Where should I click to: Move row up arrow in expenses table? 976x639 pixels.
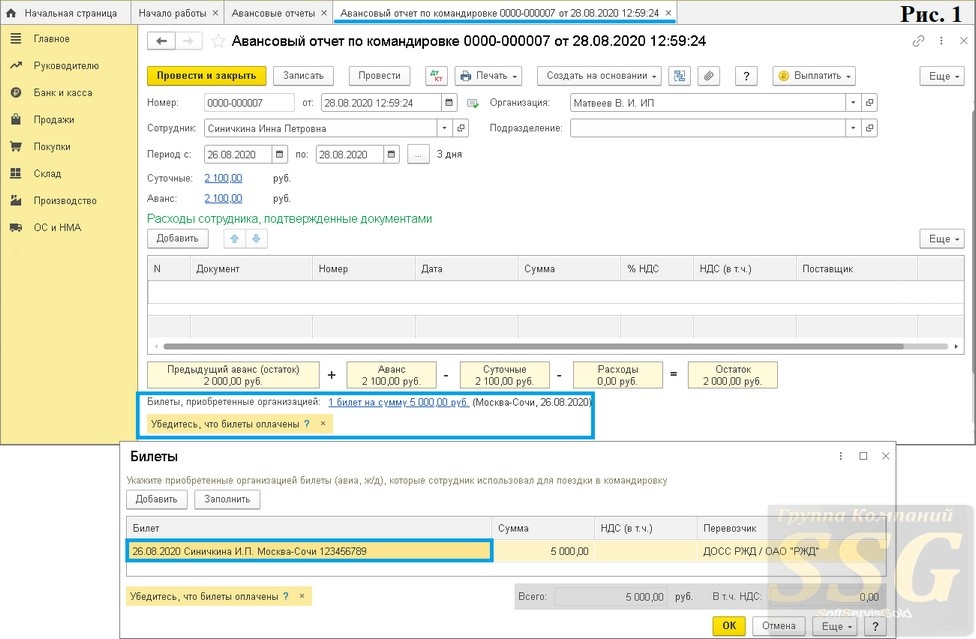click(235, 238)
